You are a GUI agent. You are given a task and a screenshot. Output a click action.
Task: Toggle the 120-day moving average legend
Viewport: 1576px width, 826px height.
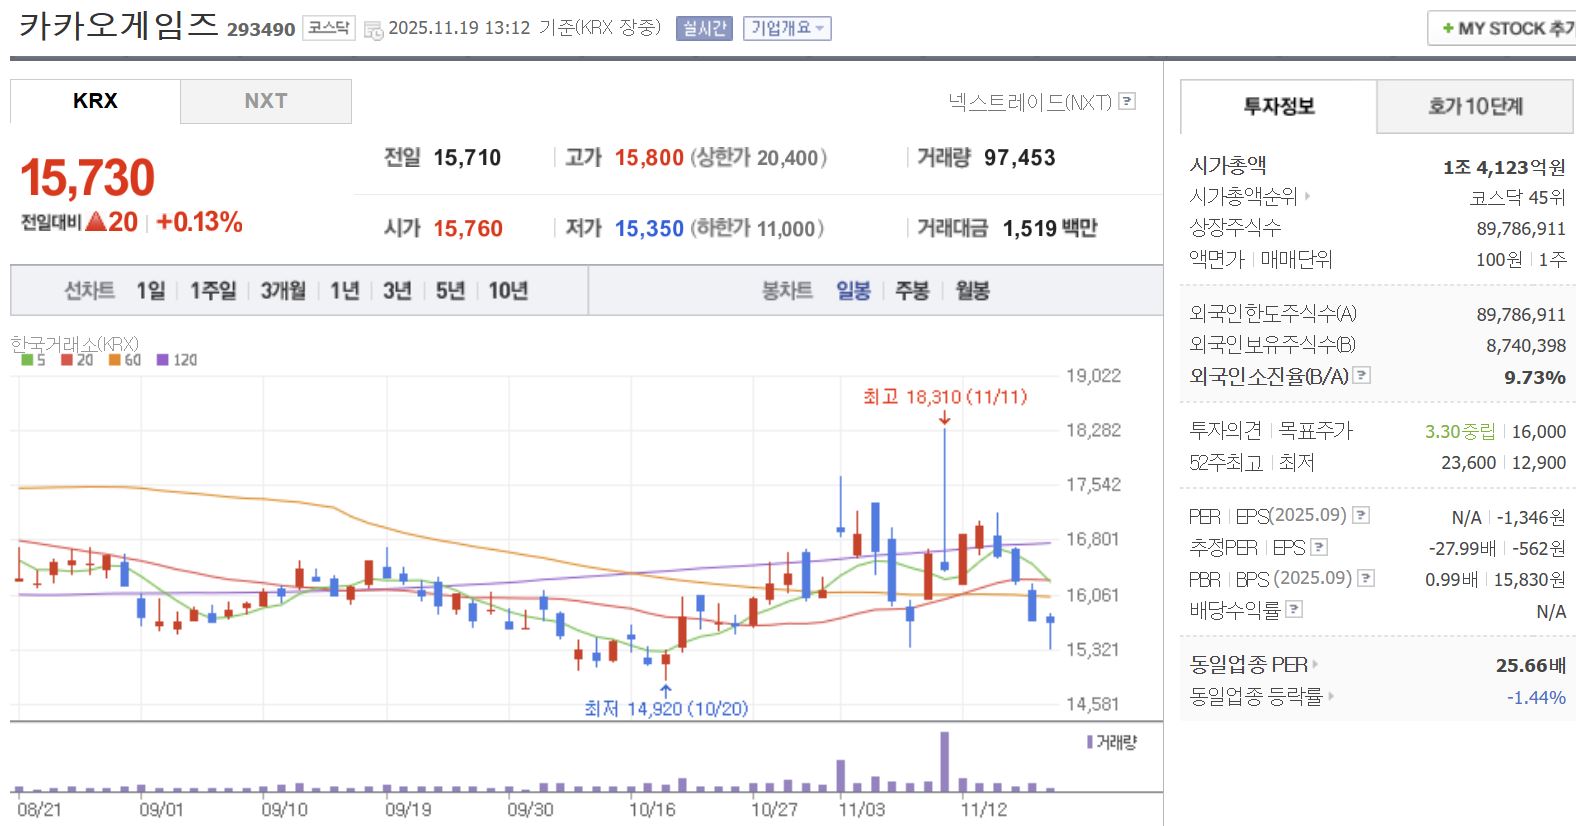[x=162, y=360]
